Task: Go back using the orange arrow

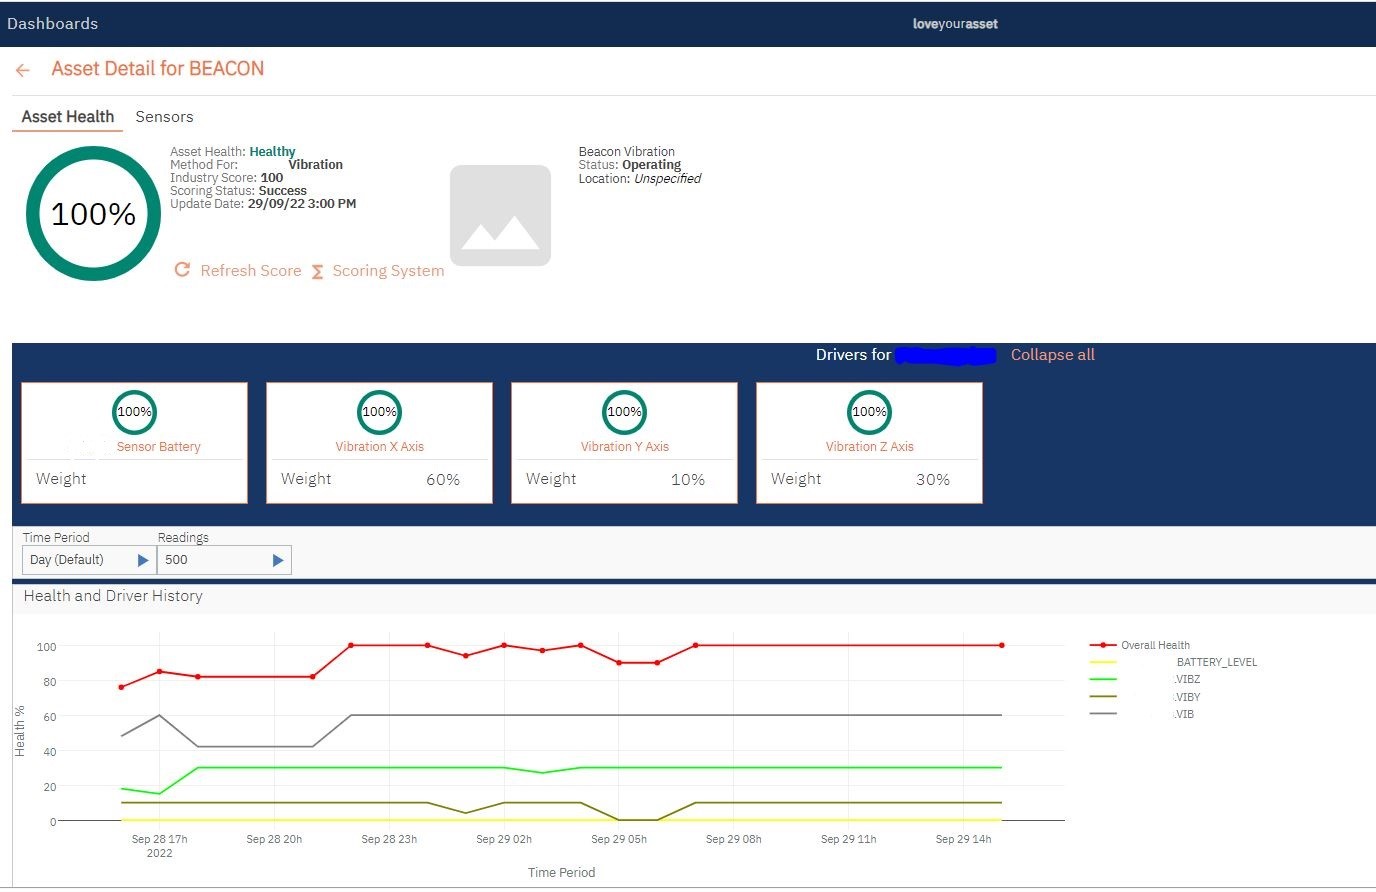Action: 23,70
